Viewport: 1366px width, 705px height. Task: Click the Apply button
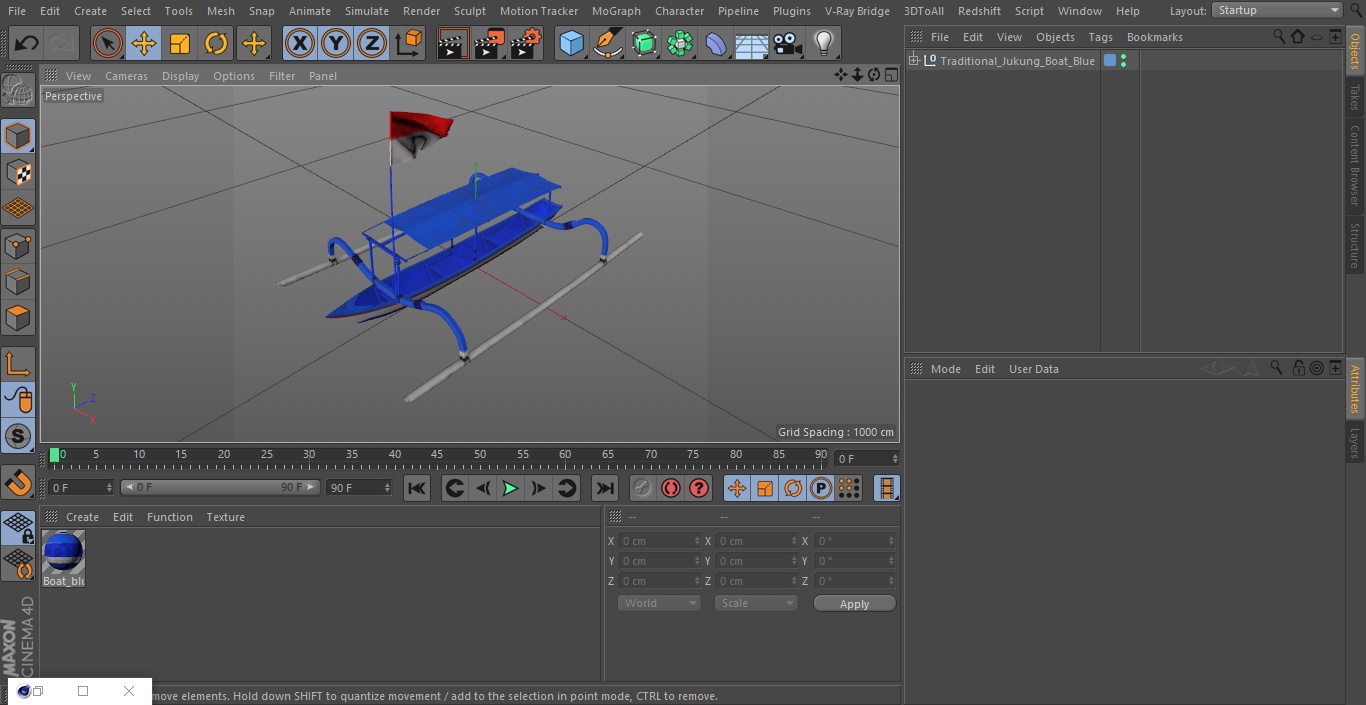click(x=854, y=604)
